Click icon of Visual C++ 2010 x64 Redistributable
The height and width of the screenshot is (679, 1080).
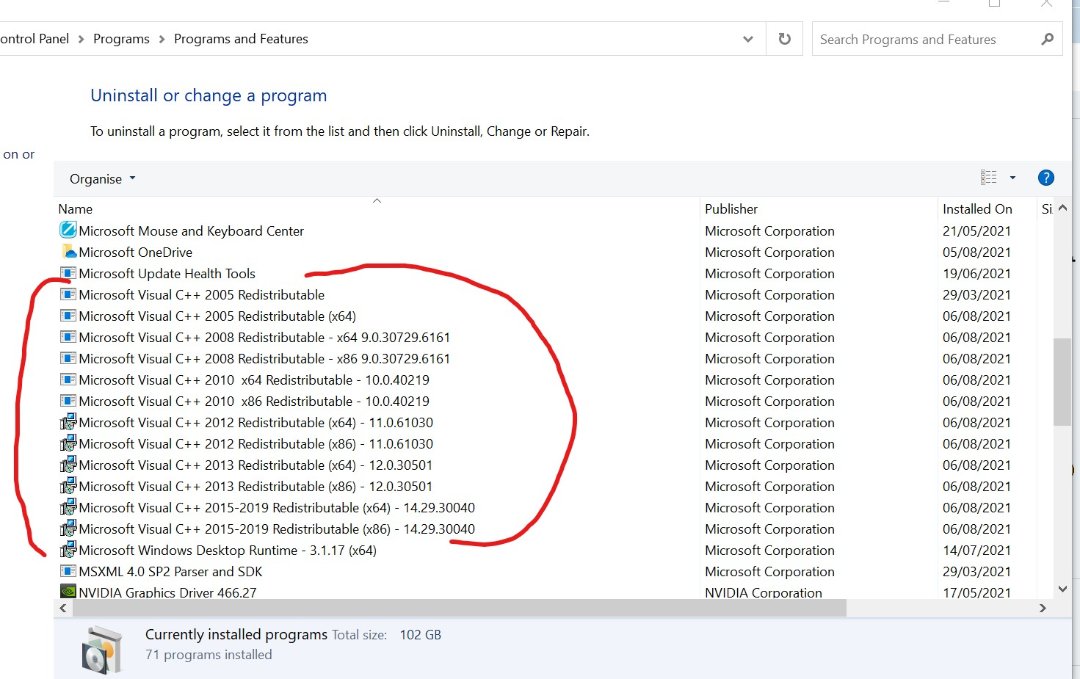[68, 379]
